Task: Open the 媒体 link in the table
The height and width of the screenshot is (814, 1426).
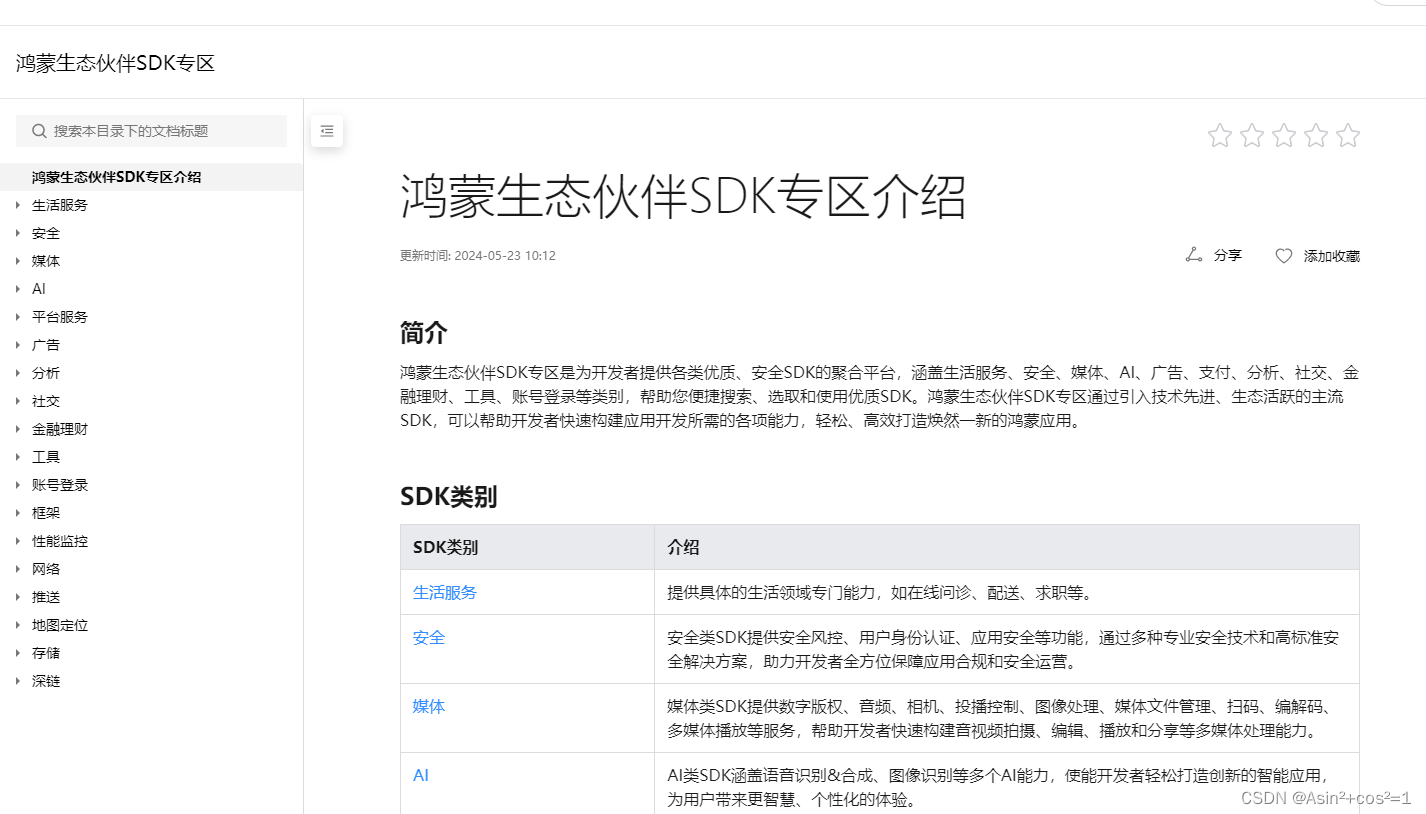Action: 429,706
